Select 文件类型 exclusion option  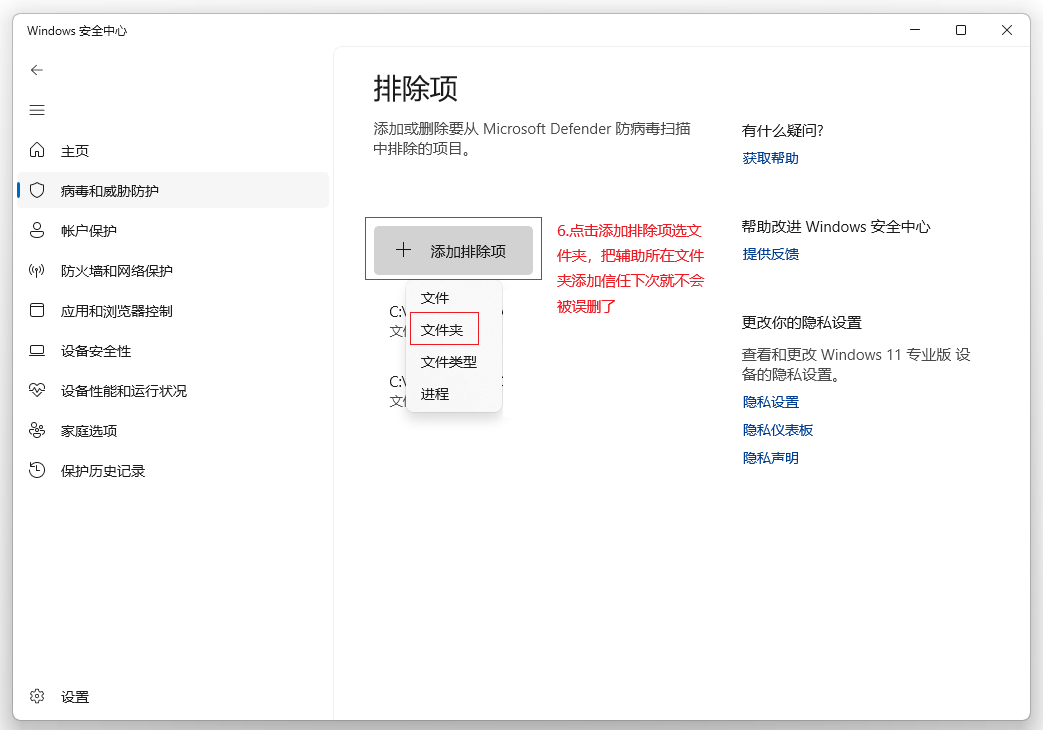[x=448, y=361]
